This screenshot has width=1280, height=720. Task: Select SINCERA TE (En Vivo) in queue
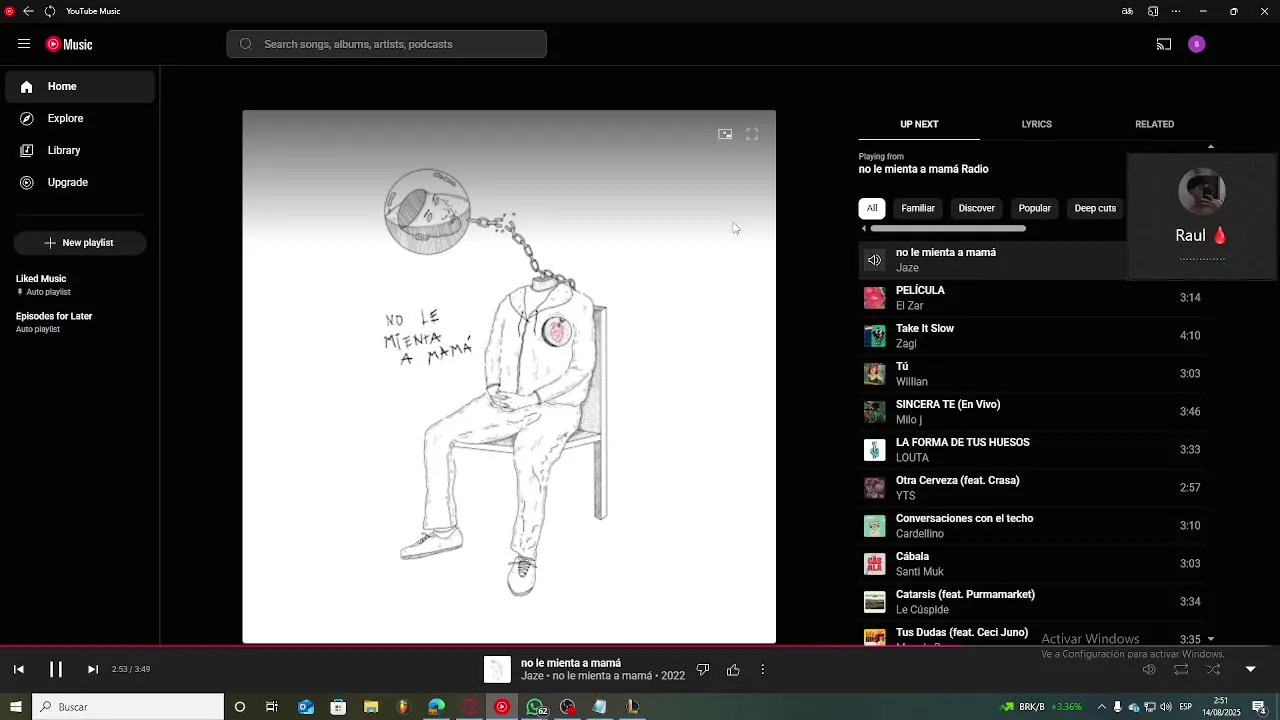tap(1032, 412)
